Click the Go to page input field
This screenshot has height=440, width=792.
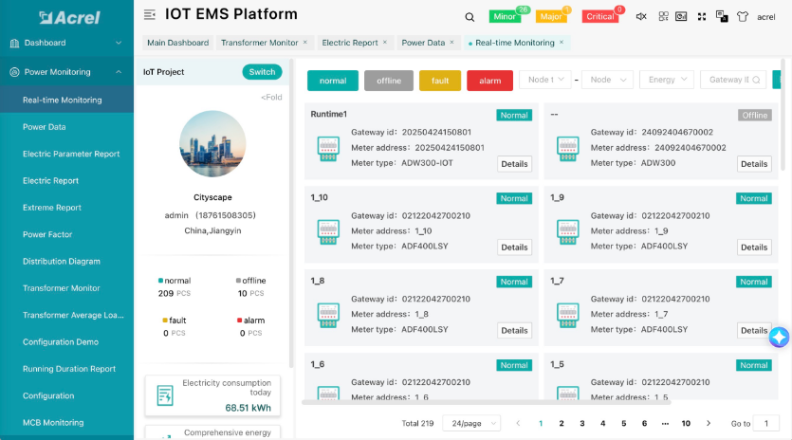[x=766, y=424]
